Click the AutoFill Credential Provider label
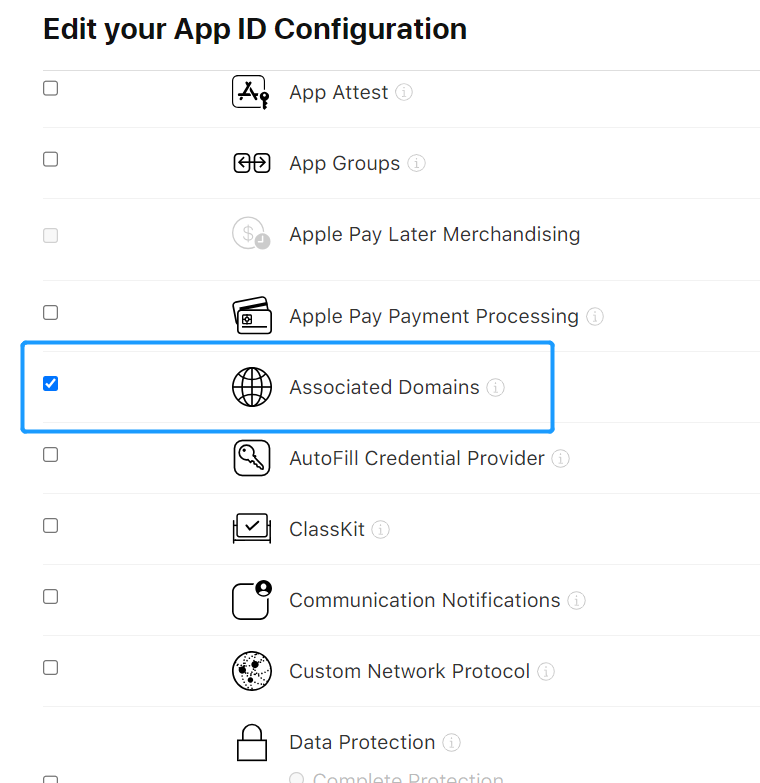 (417, 458)
